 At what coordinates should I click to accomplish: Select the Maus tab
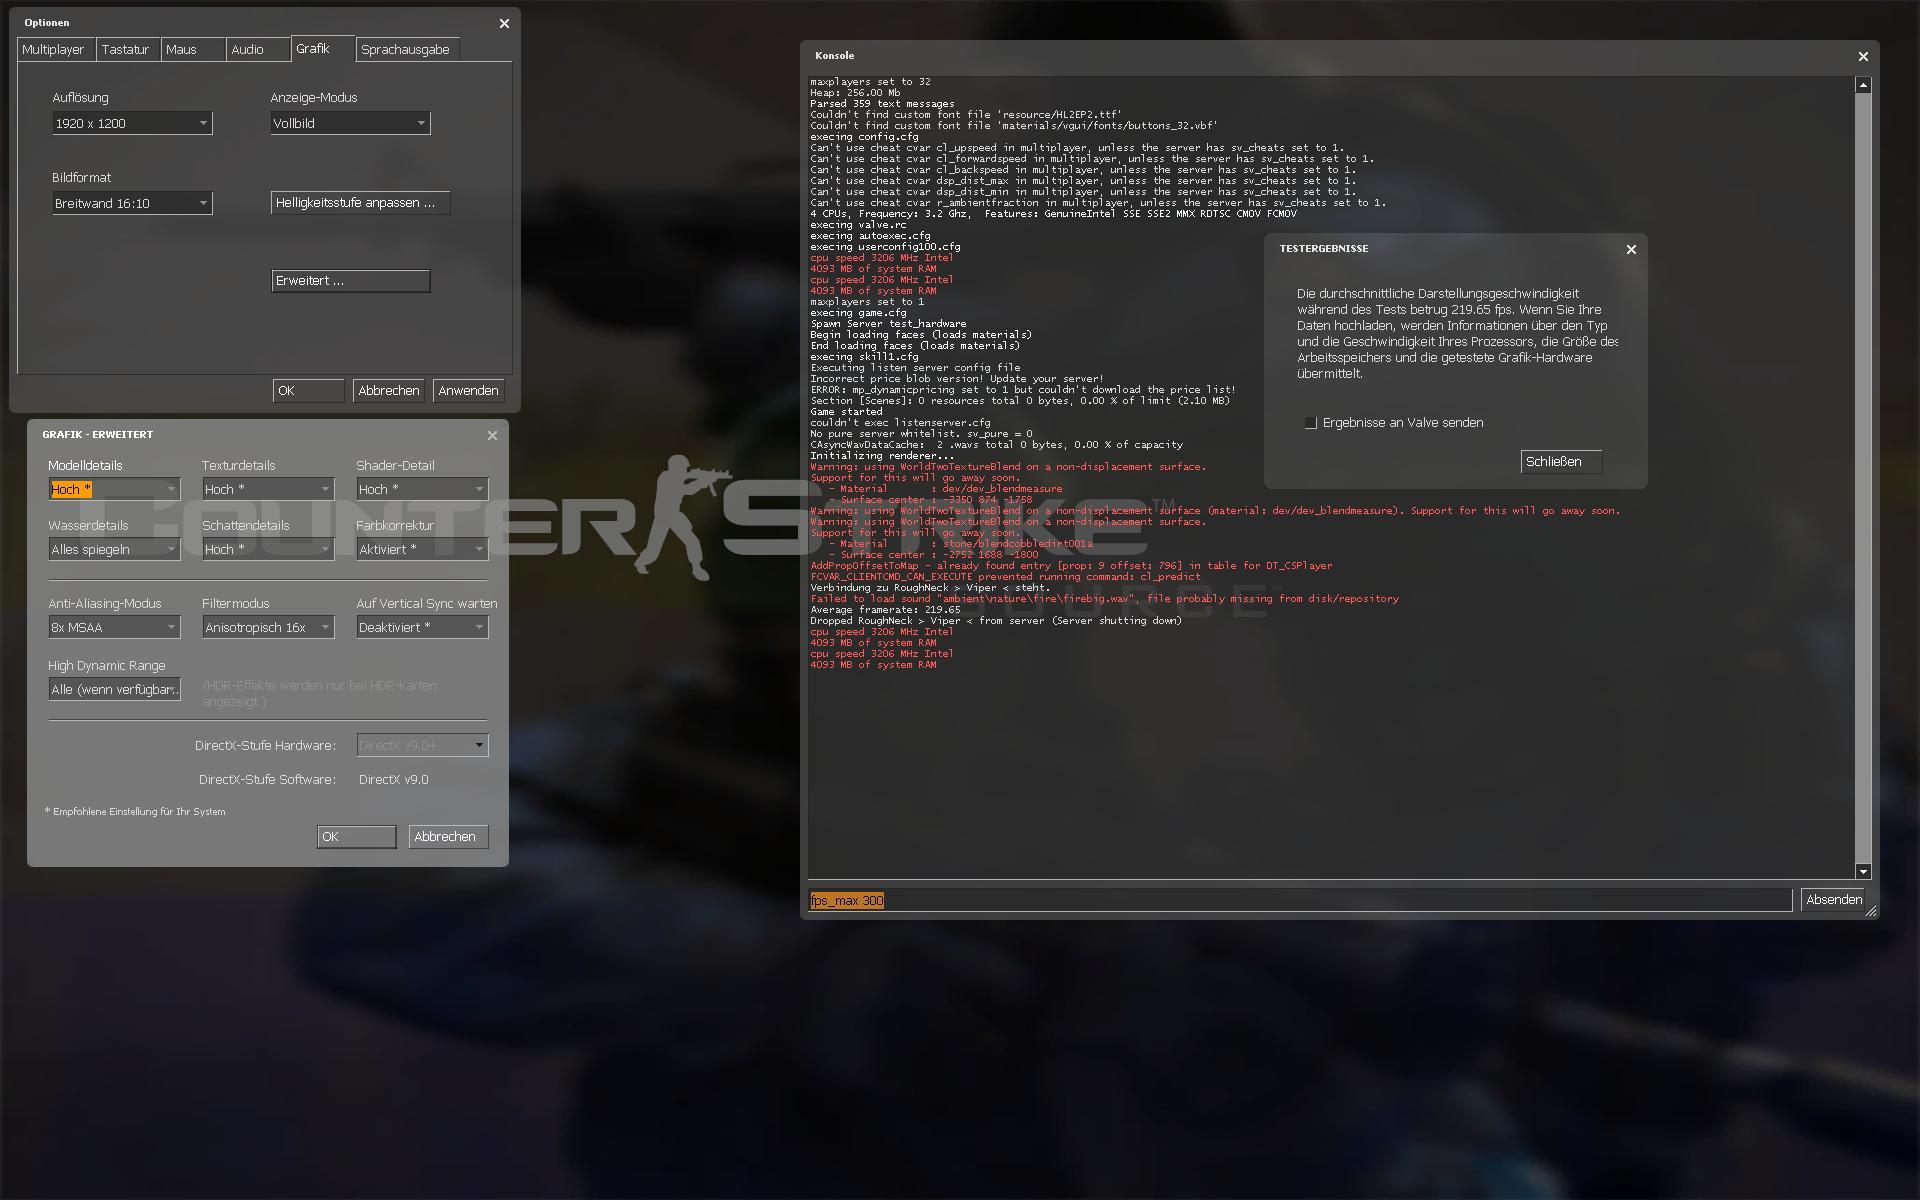tap(193, 49)
